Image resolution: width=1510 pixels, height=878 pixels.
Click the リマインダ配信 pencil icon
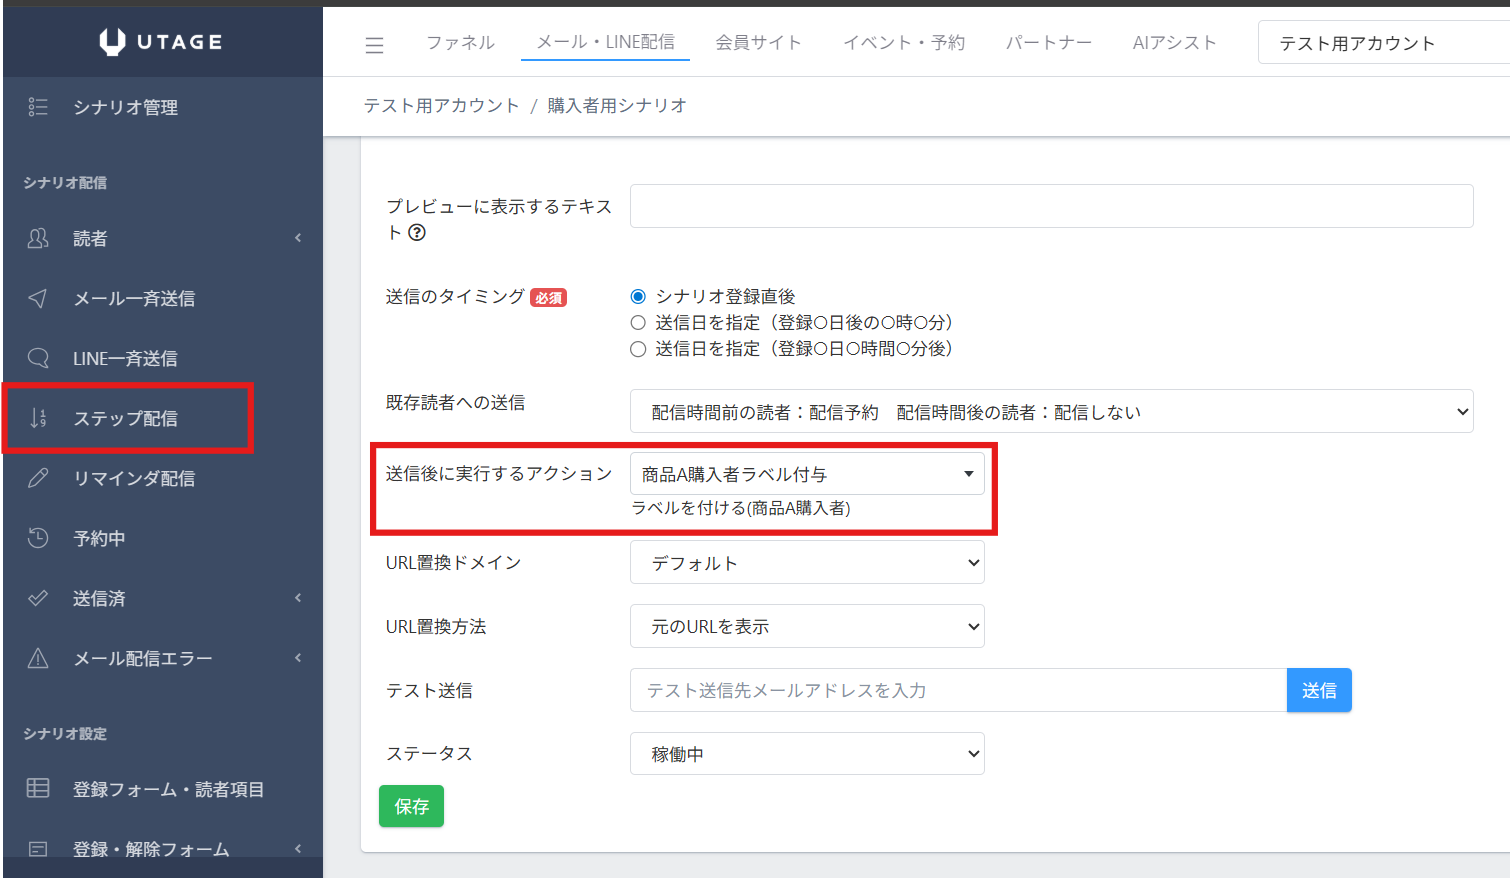[x=38, y=478]
